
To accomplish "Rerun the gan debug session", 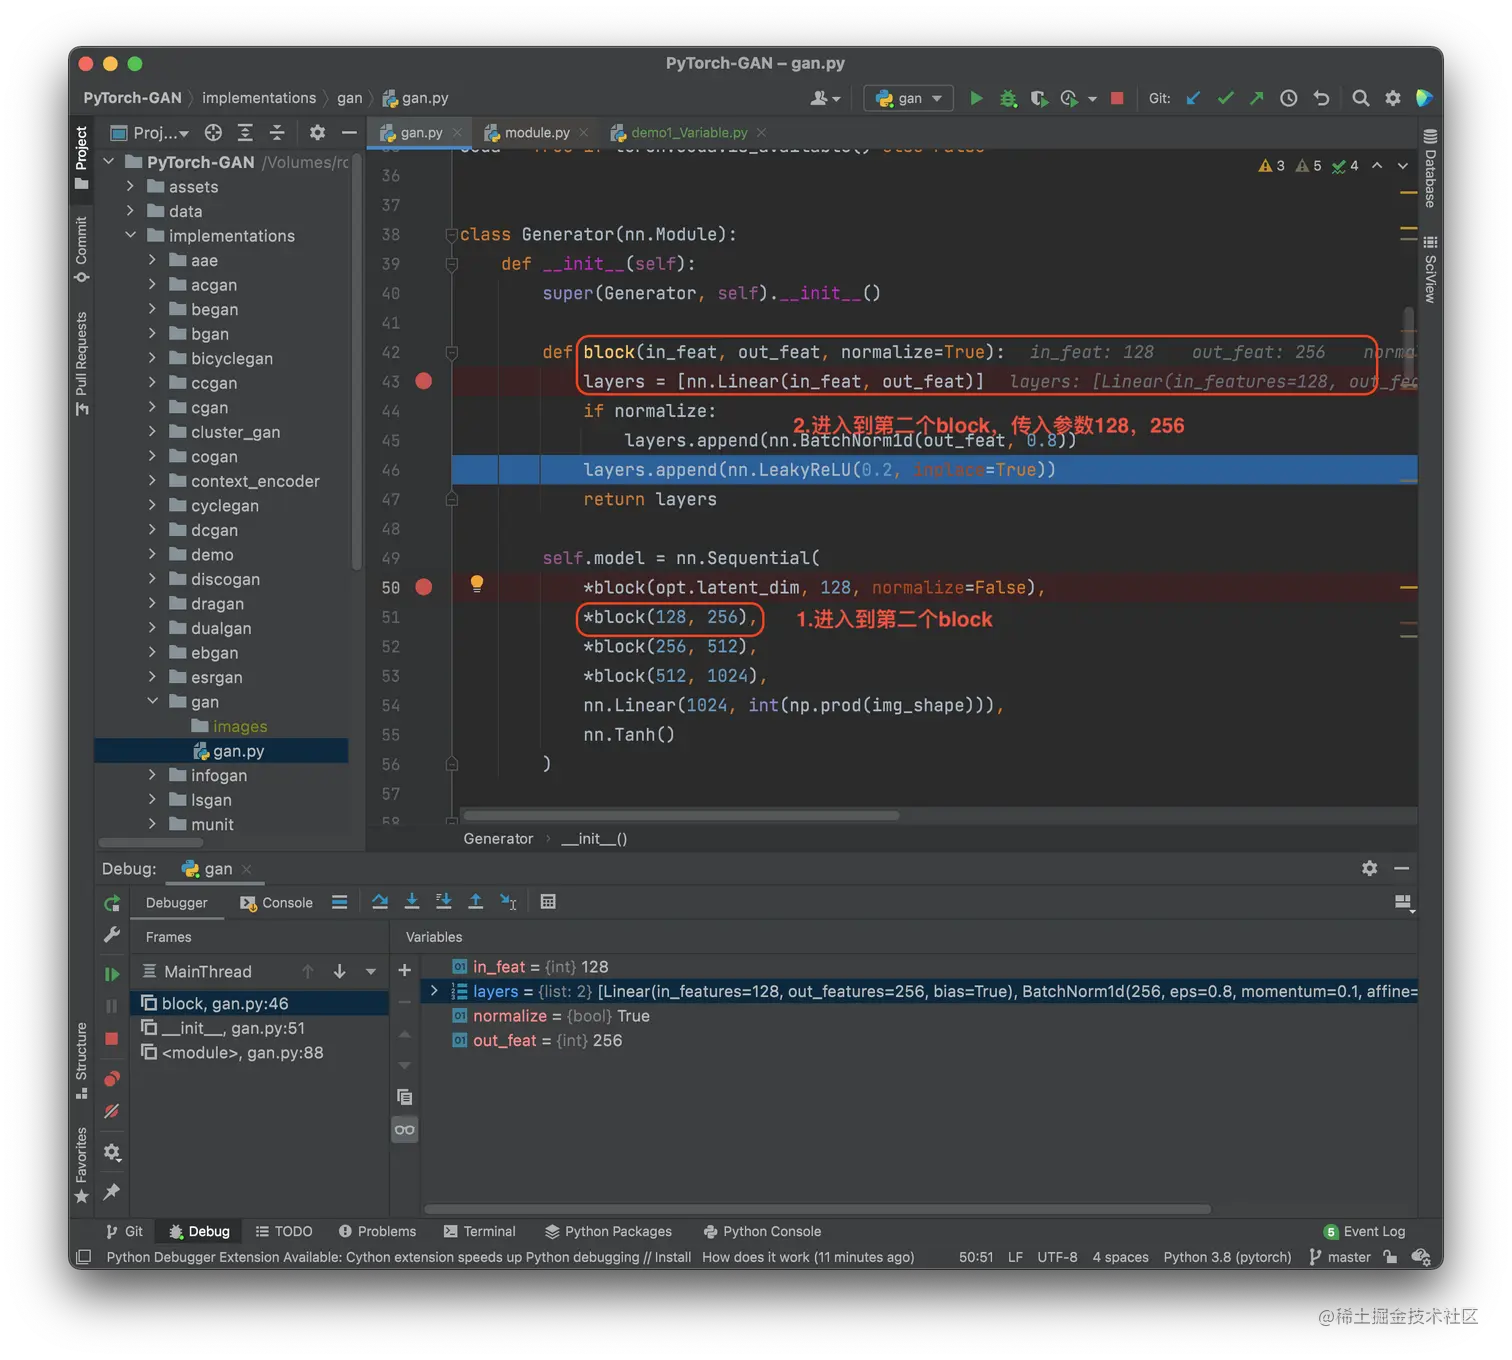I will [112, 903].
